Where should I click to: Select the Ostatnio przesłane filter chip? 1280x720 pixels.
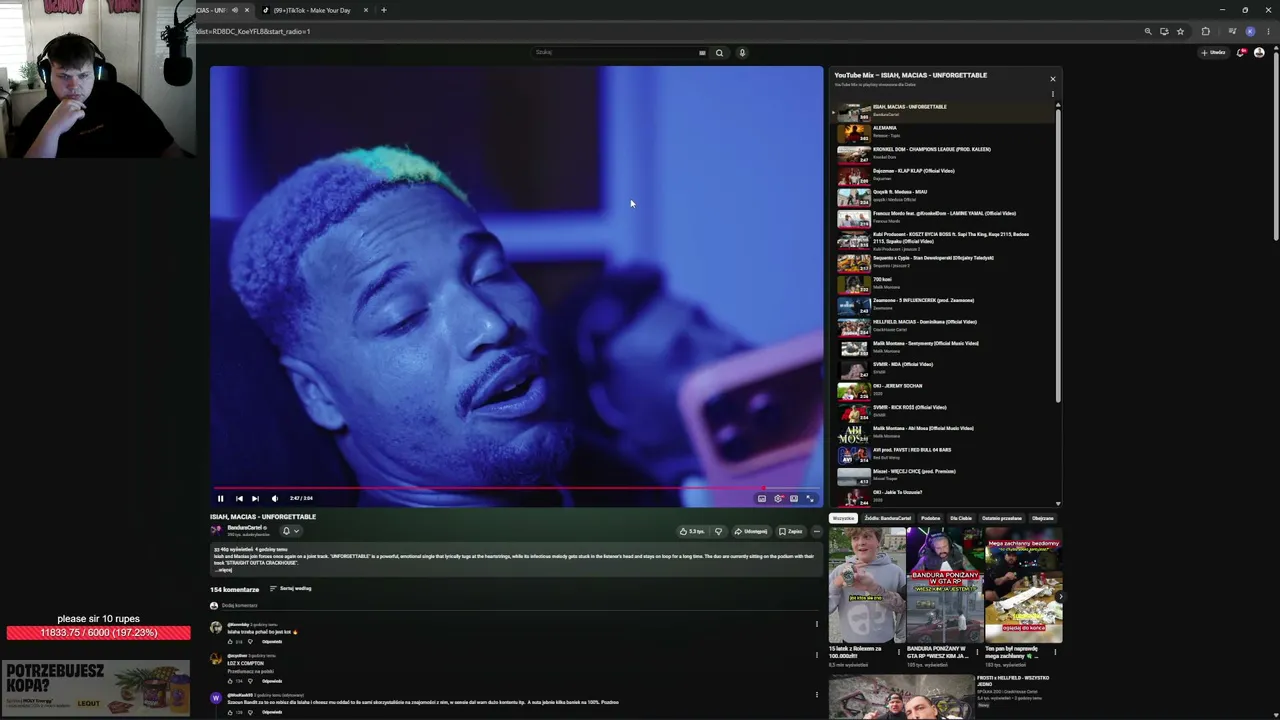1002,518
